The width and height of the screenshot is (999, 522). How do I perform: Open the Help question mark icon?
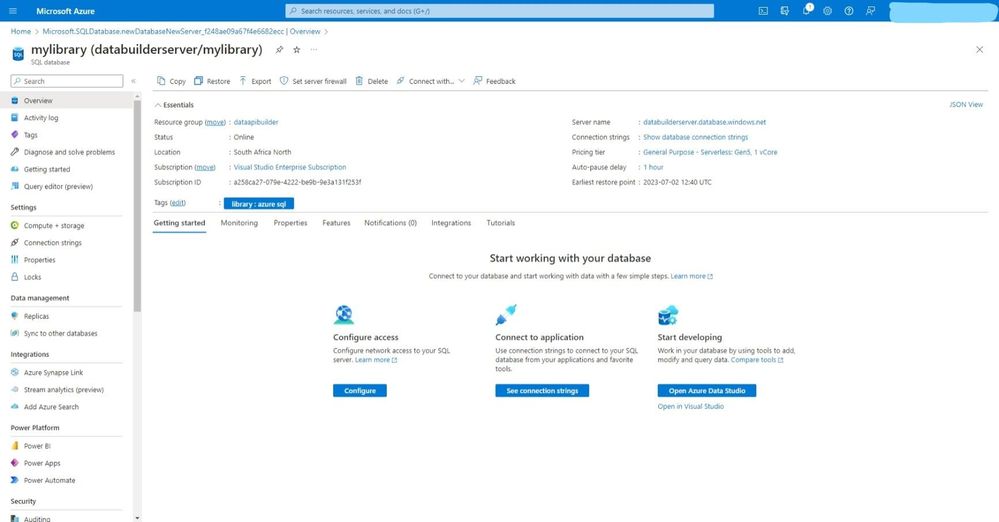[x=849, y=11]
